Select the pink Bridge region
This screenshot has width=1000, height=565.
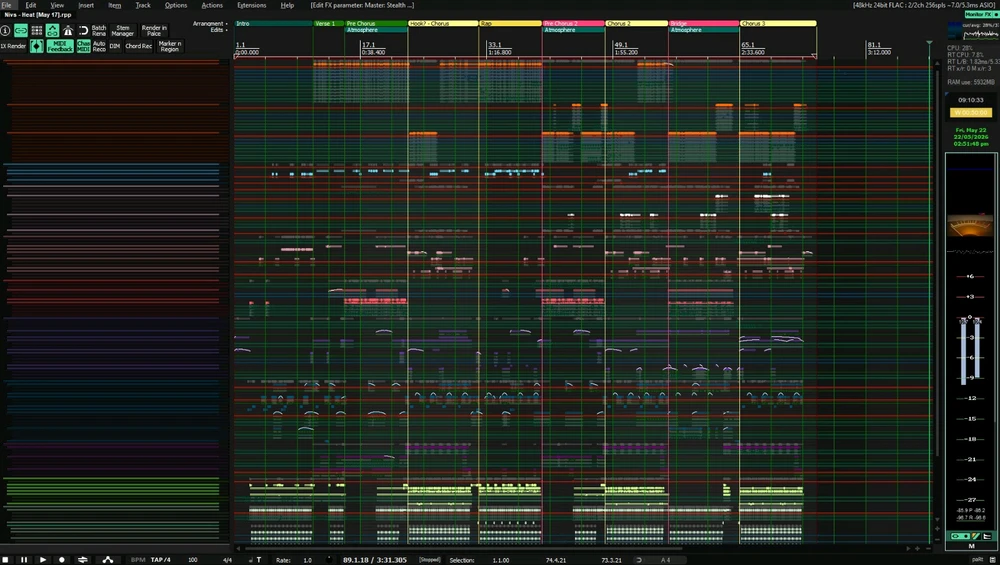point(703,24)
